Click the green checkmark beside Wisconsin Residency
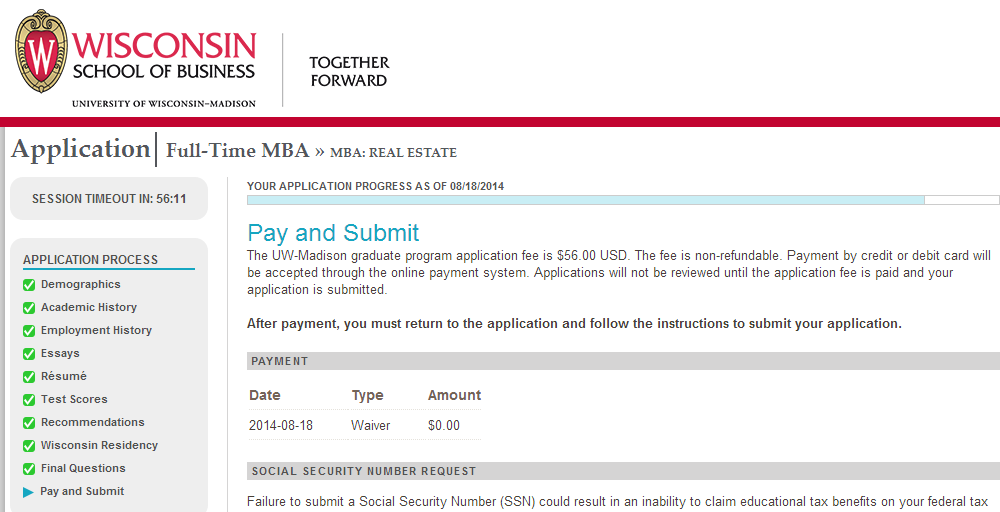This screenshot has height=512, width=1000. click(29, 446)
